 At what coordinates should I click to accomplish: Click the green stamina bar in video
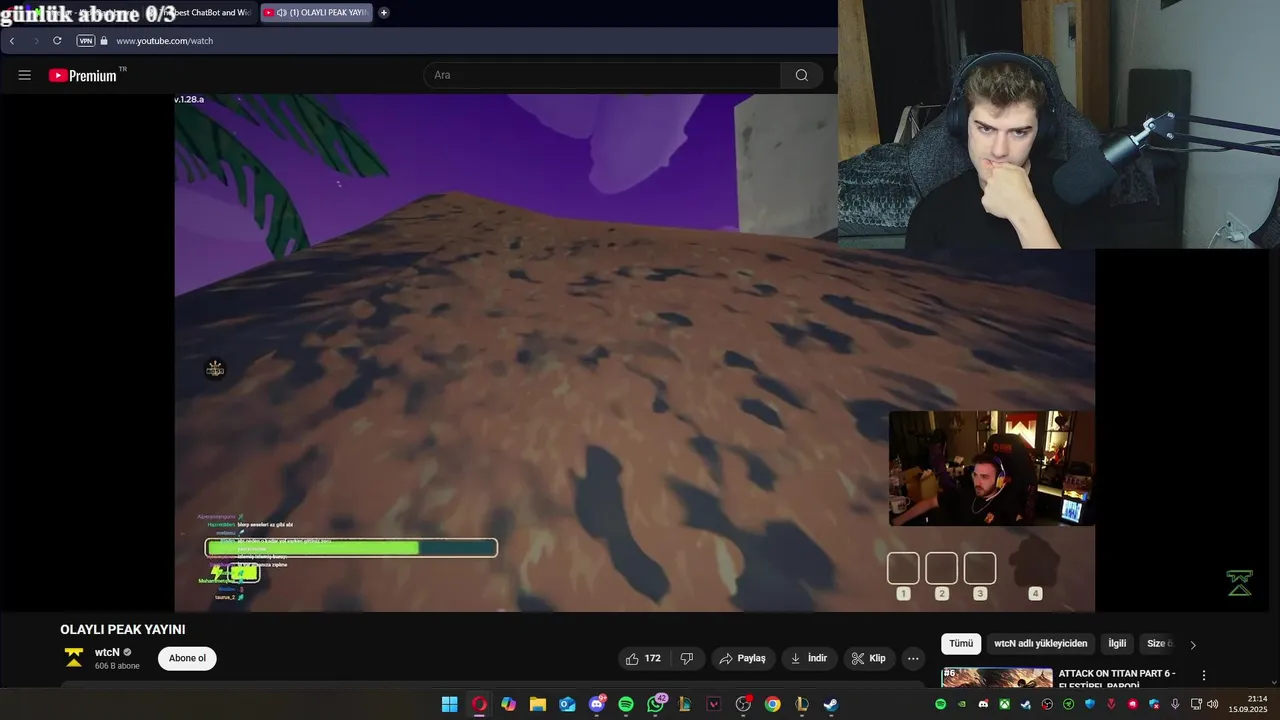pos(351,547)
